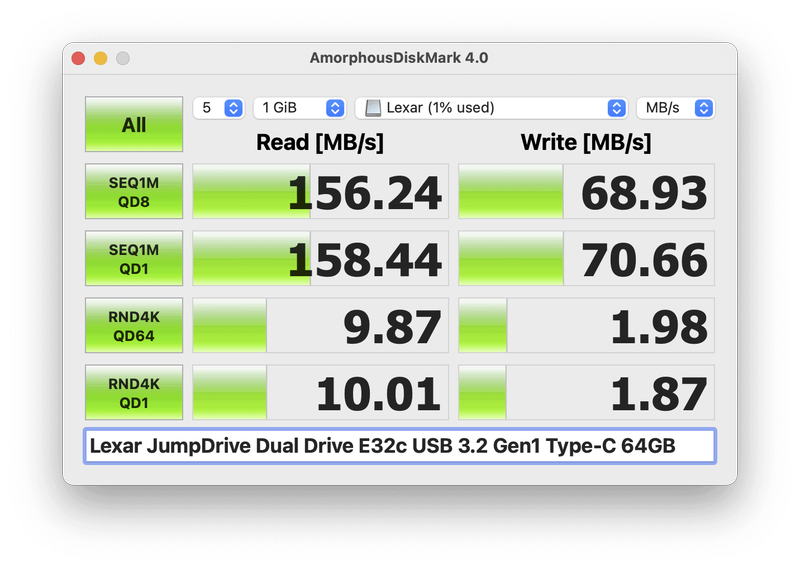Select the 70.66 sequential write result
Screen dimensions: 800x568
click(x=586, y=258)
